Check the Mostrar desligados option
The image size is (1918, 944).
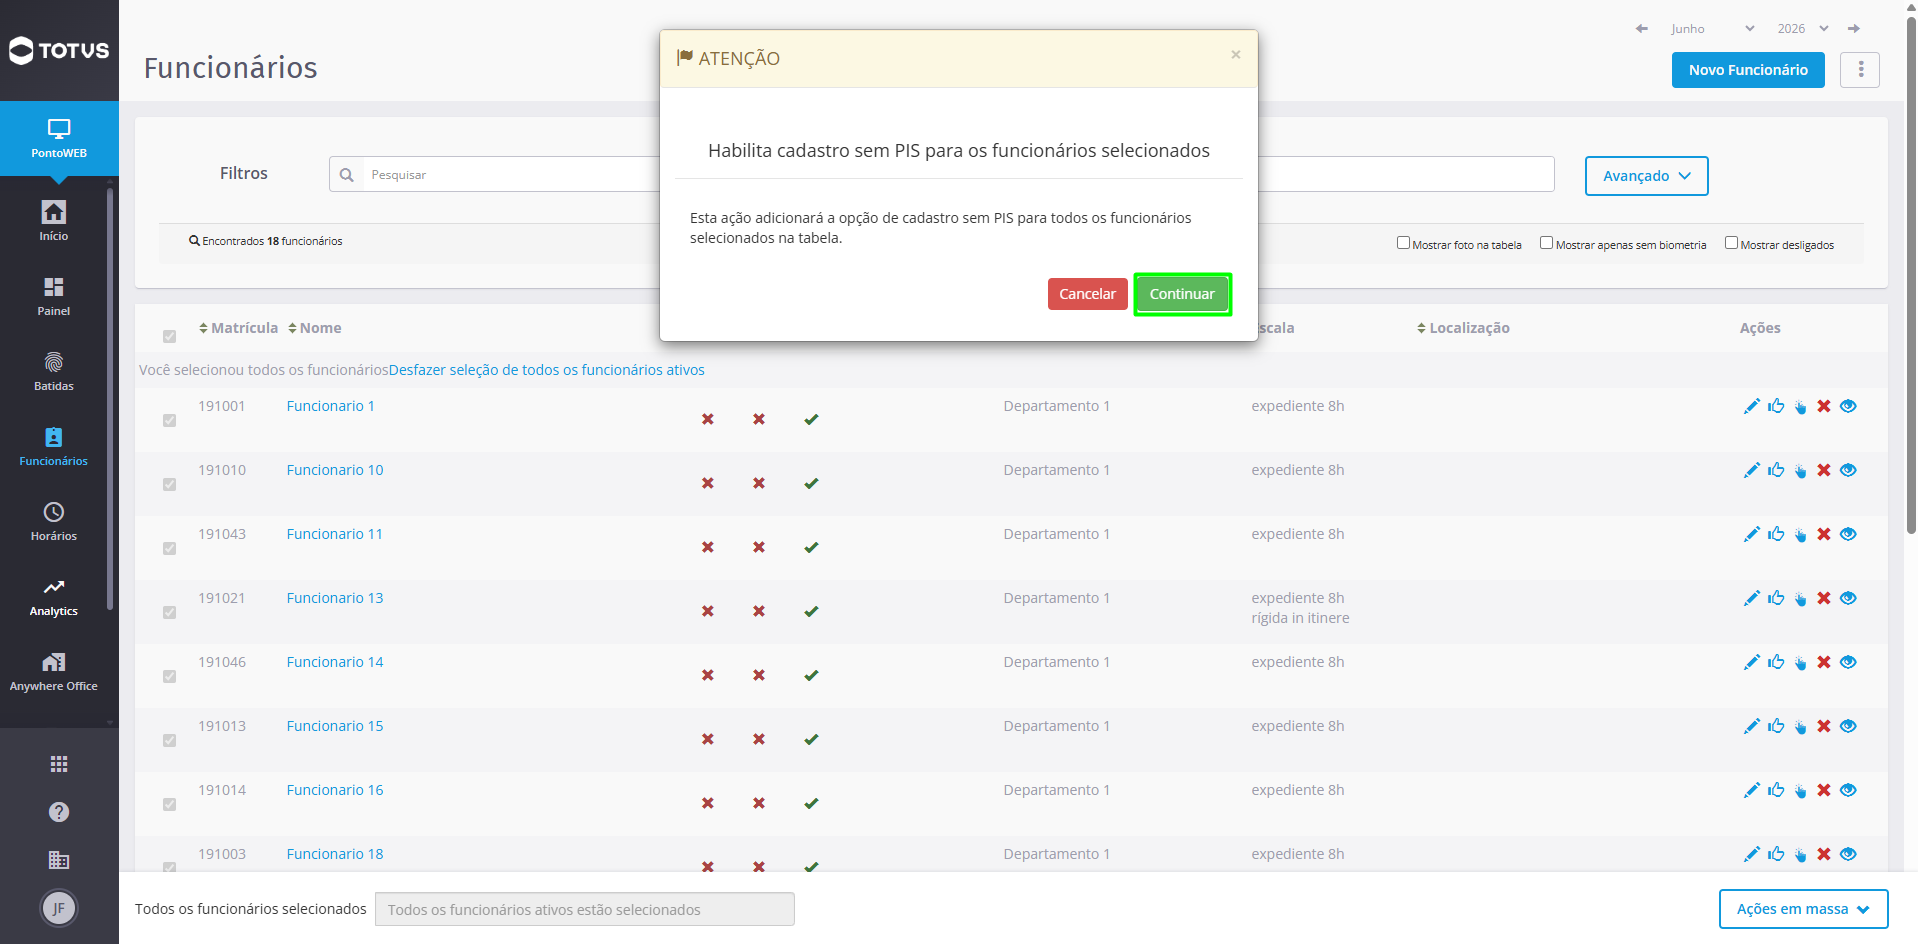point(1731,243)
